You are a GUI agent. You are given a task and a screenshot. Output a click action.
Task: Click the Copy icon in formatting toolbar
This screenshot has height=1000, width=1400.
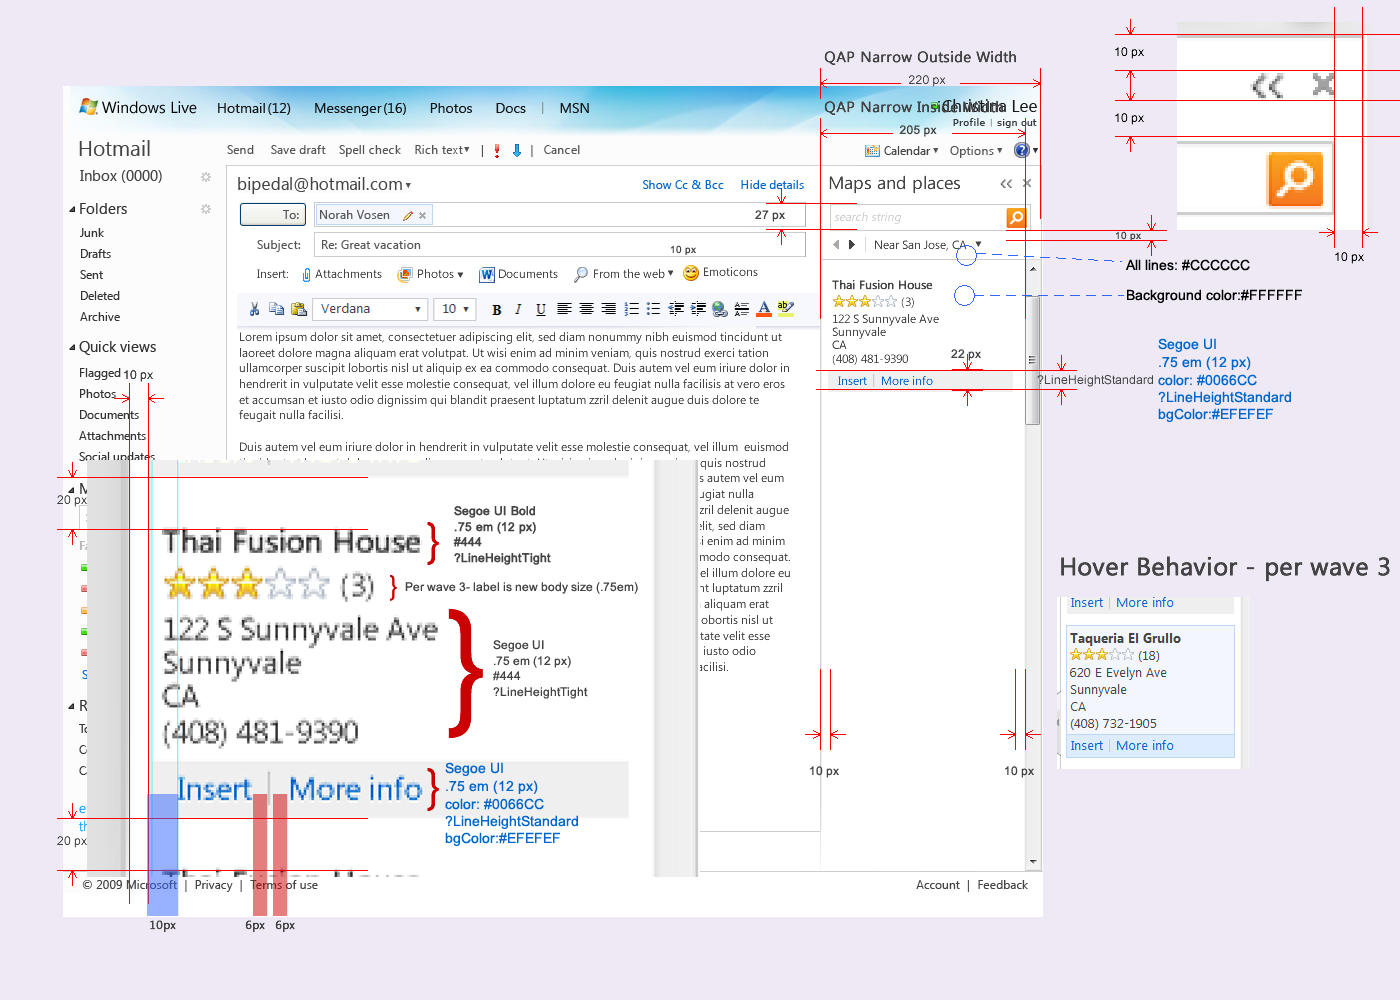(276, 309)
